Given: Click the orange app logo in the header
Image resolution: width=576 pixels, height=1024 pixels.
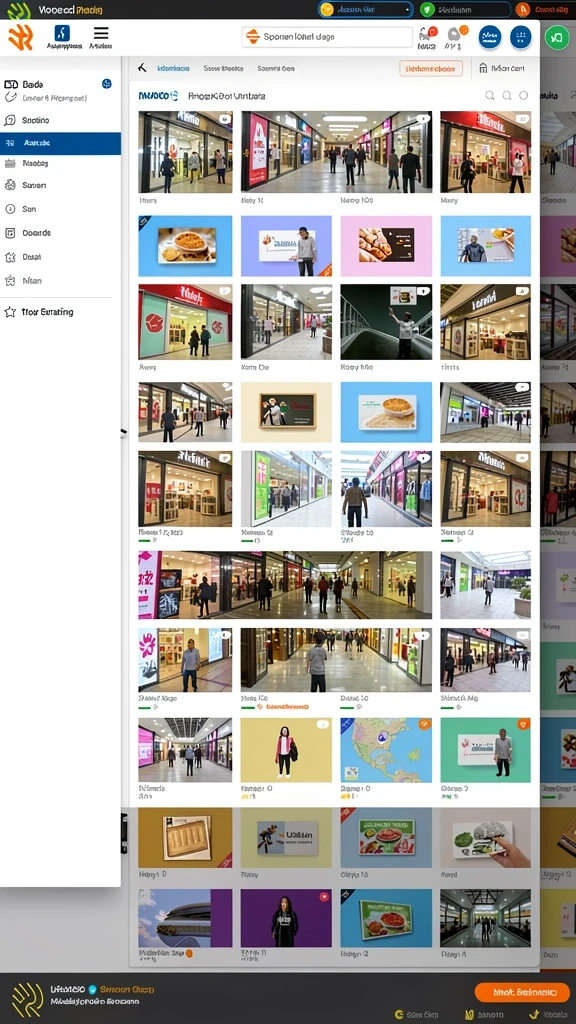Looking at the screenshot, I should (20, 37).
